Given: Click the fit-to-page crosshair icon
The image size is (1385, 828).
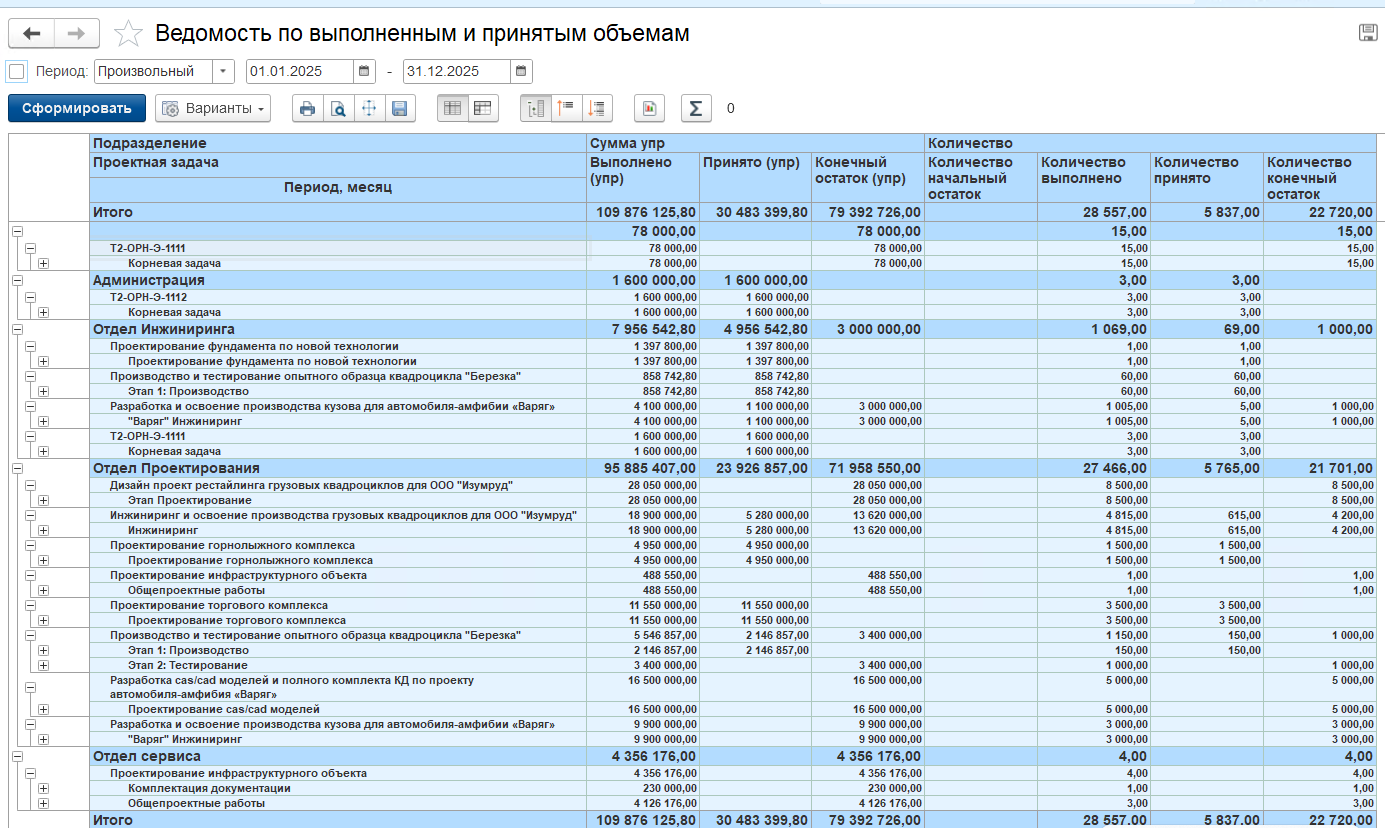Looking at the screenshot, I should [x=369, y=108].
